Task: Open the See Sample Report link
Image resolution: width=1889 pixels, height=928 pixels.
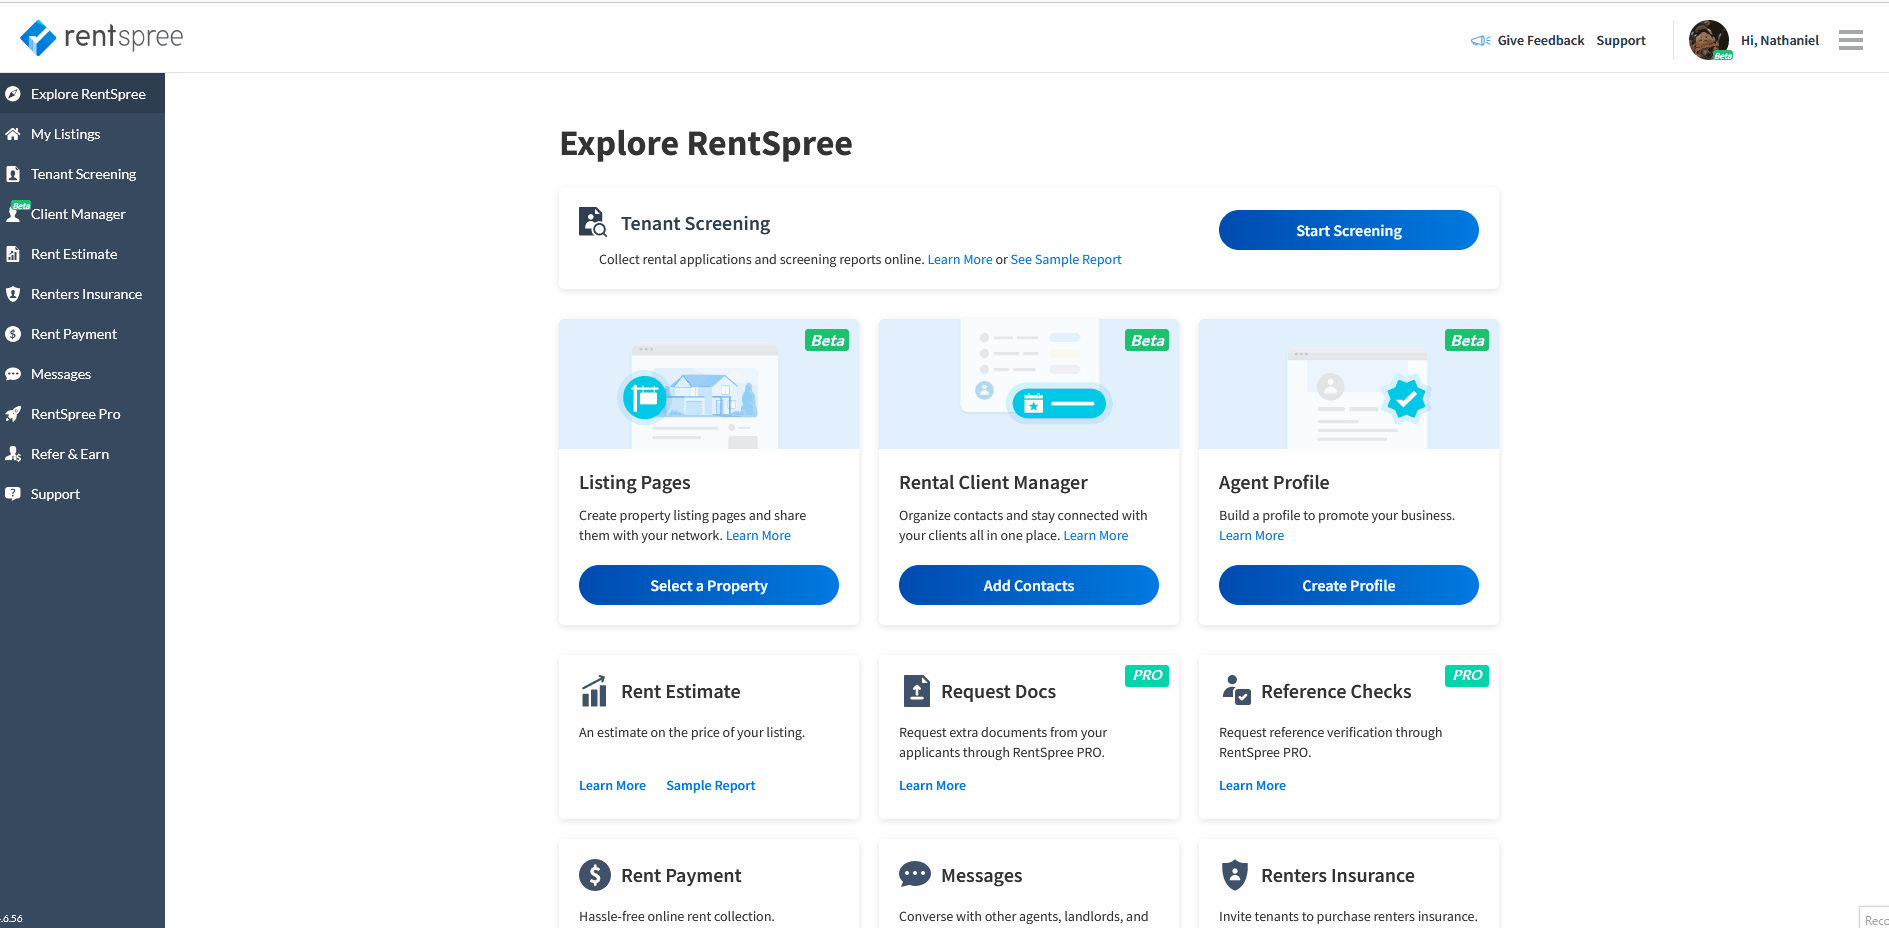Action: (x=1066, y=260)
